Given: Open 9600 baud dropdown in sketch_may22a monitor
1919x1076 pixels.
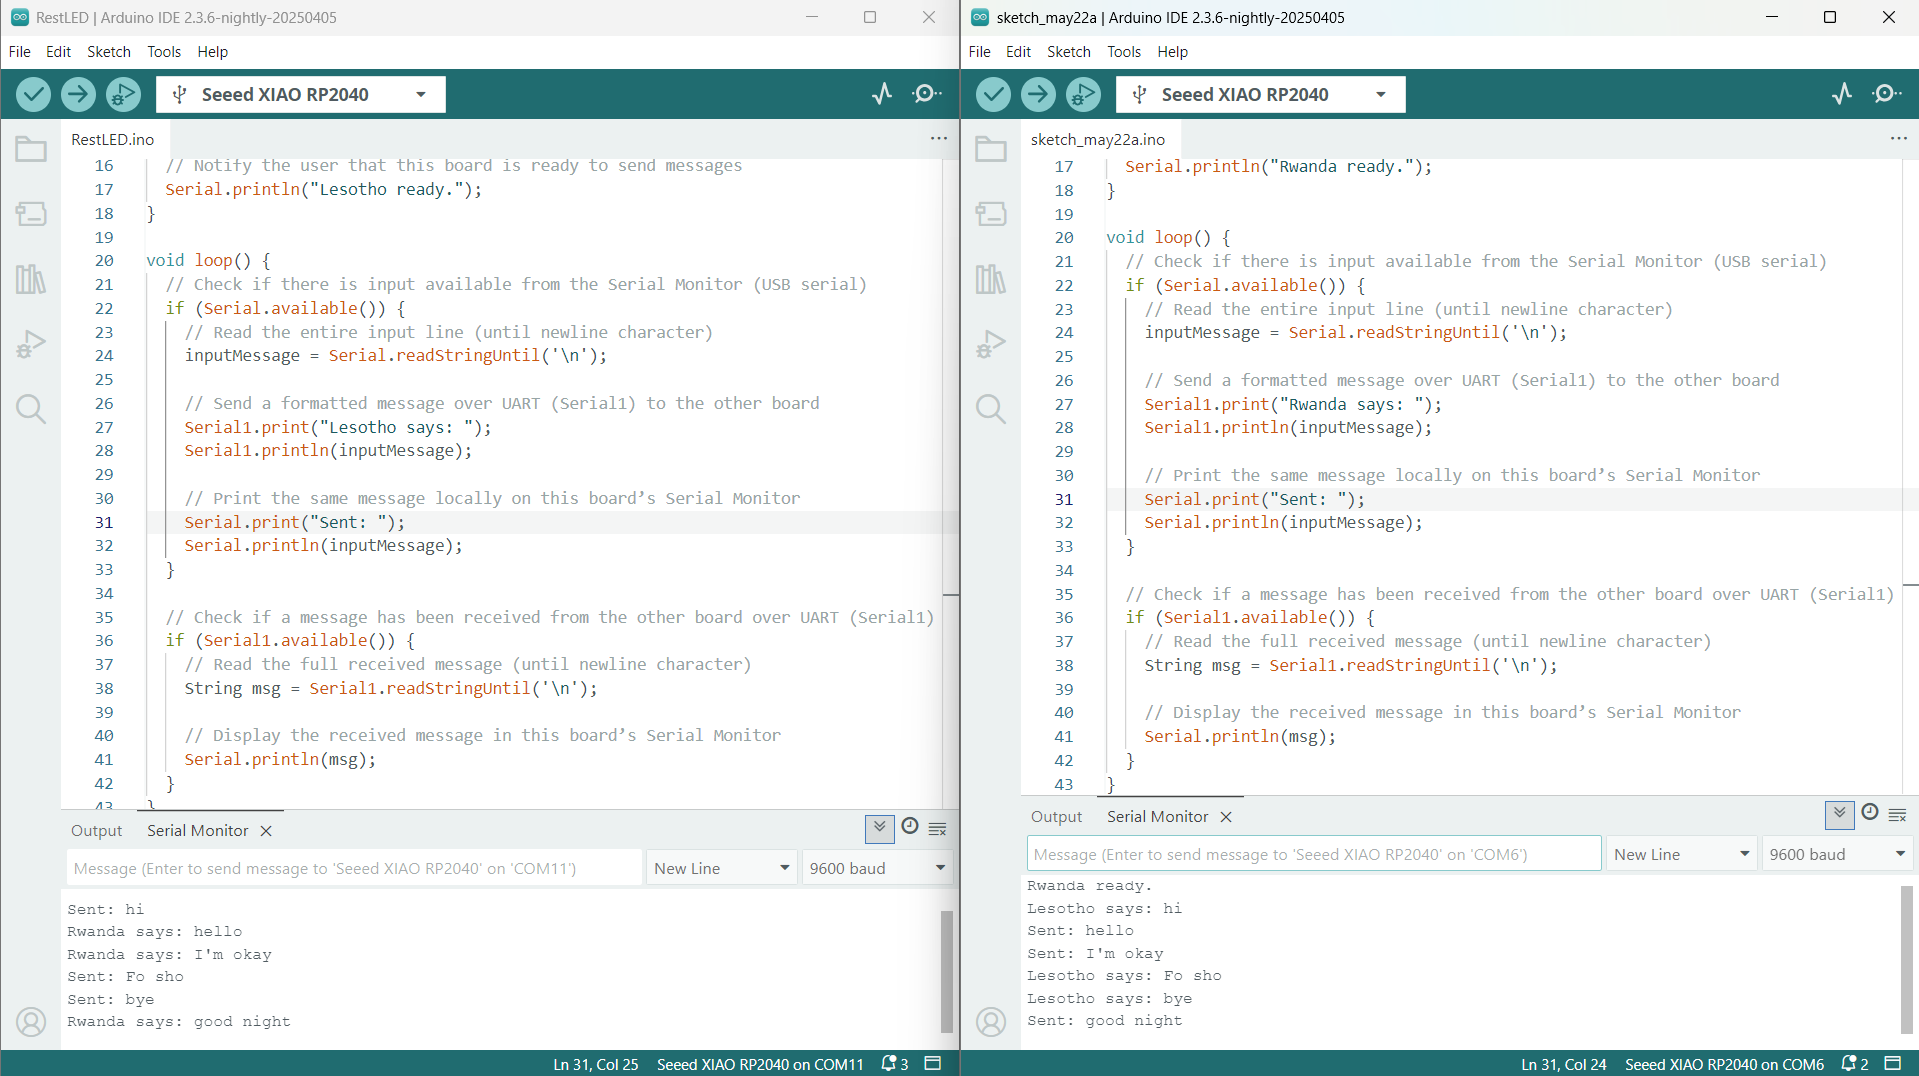Looking at the screenshot, I should (1837, 854).
